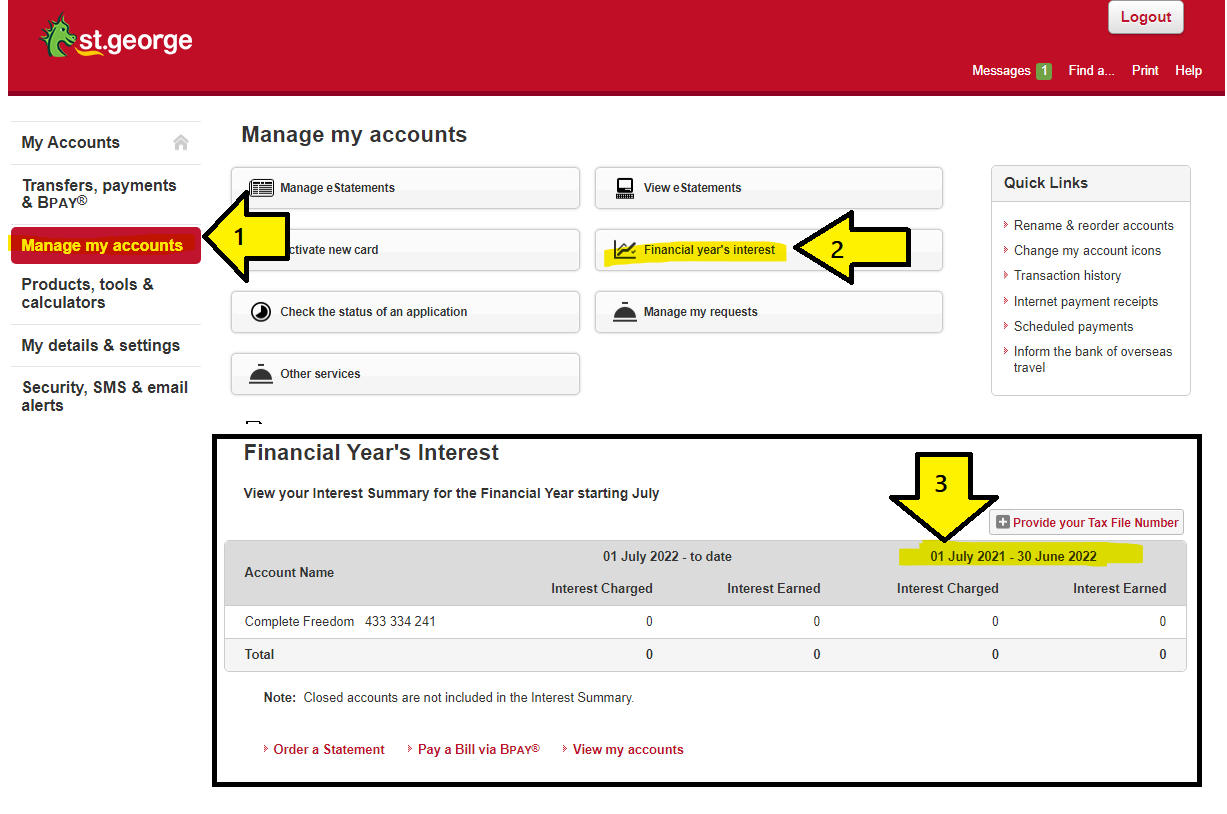This screenshot has height=814, width=1227.
Task: Open Manage my requests tile
Action: click(x=769, y=312)
